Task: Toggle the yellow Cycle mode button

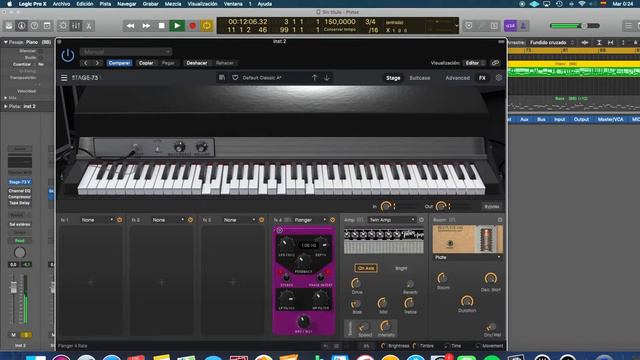Action: click(207, 26)
